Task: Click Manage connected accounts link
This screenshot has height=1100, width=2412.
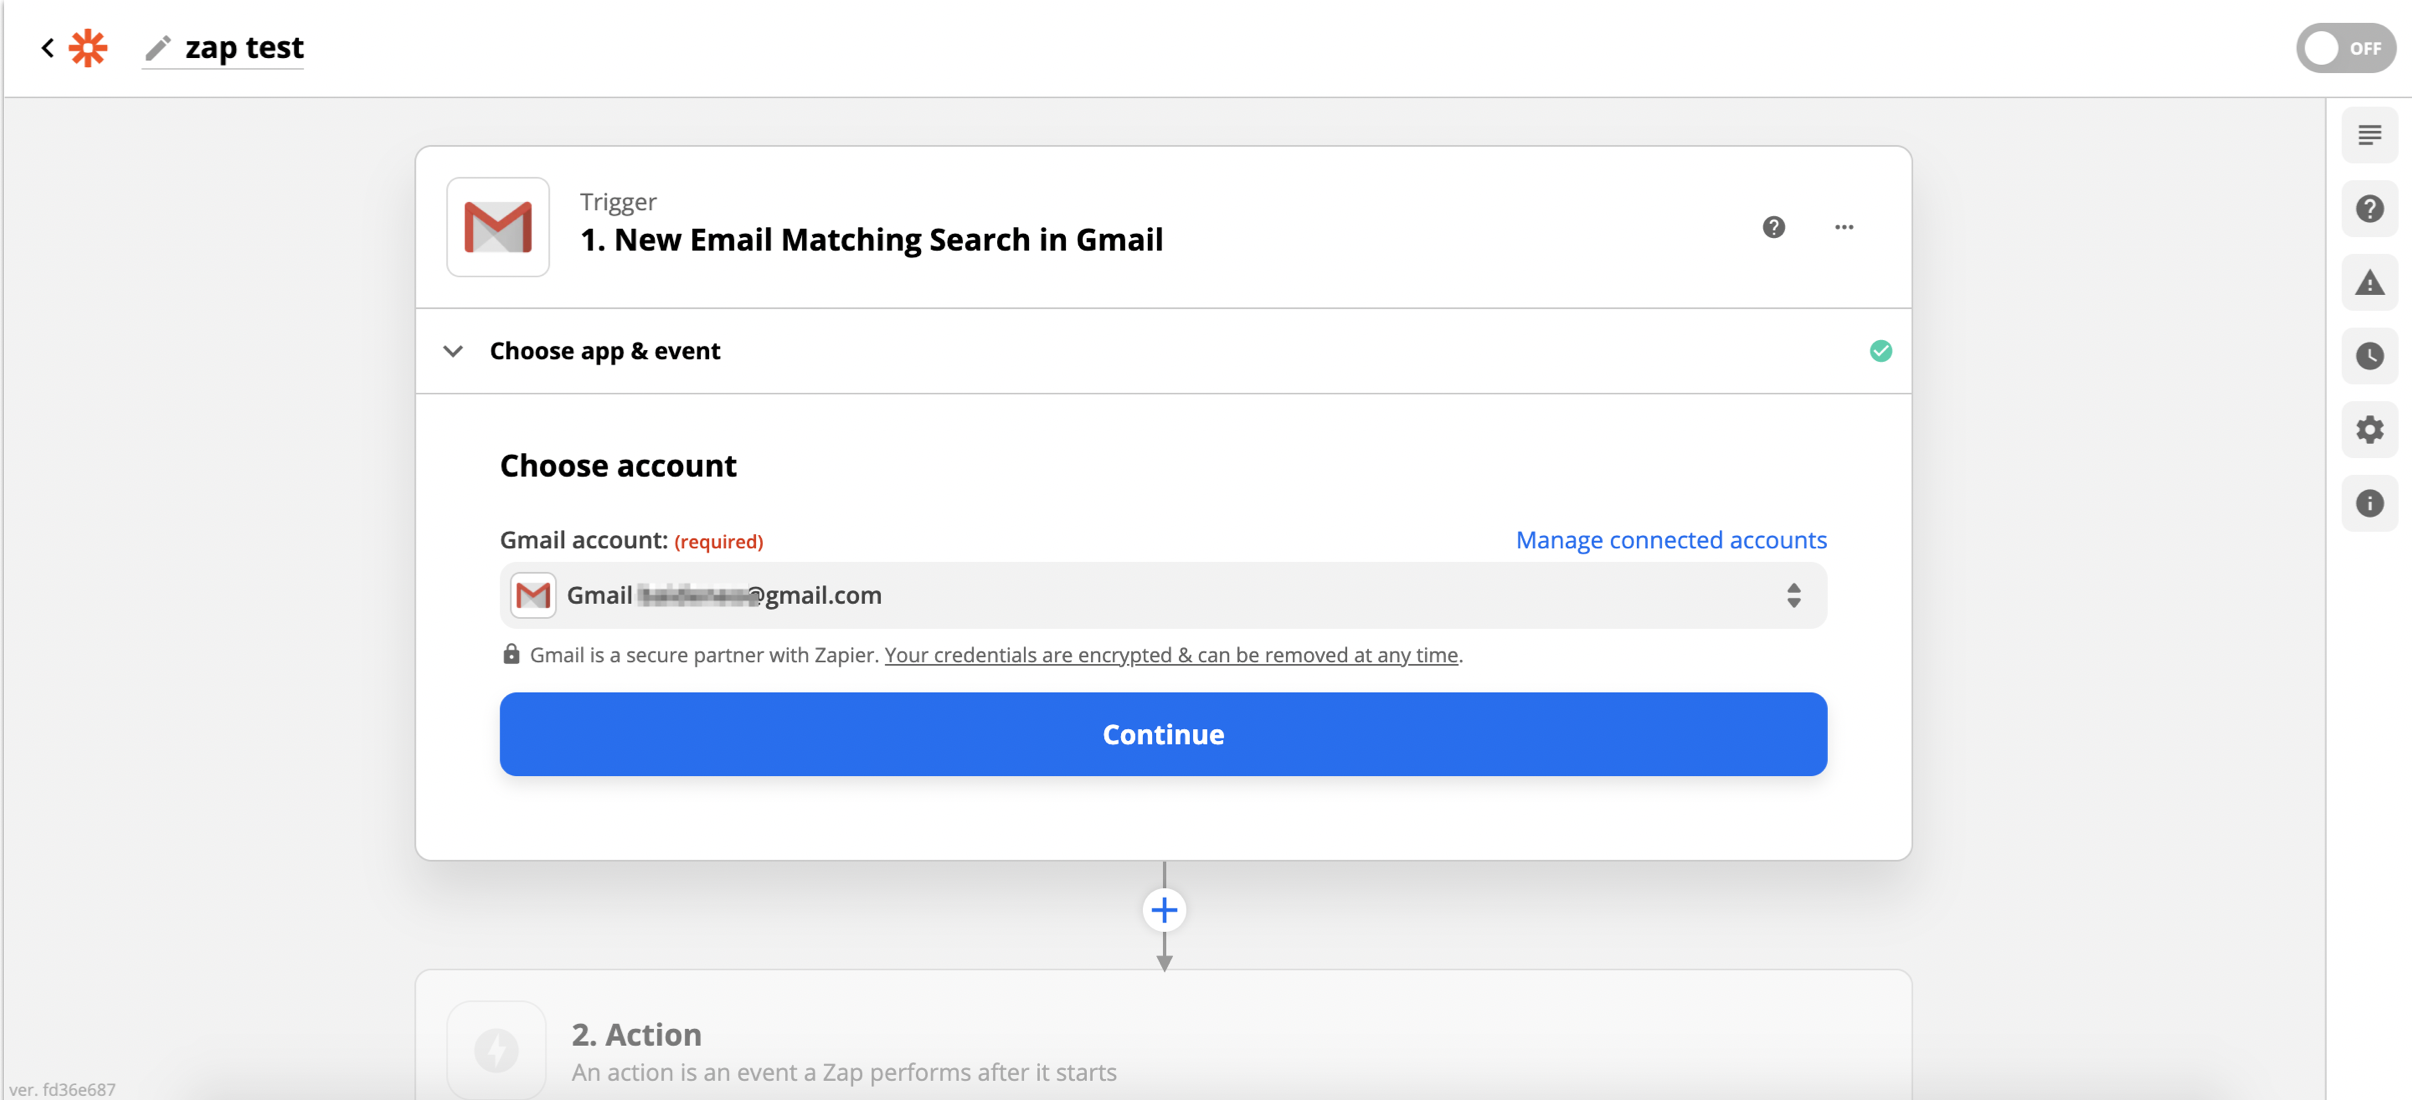Action: pos(1670,540)
